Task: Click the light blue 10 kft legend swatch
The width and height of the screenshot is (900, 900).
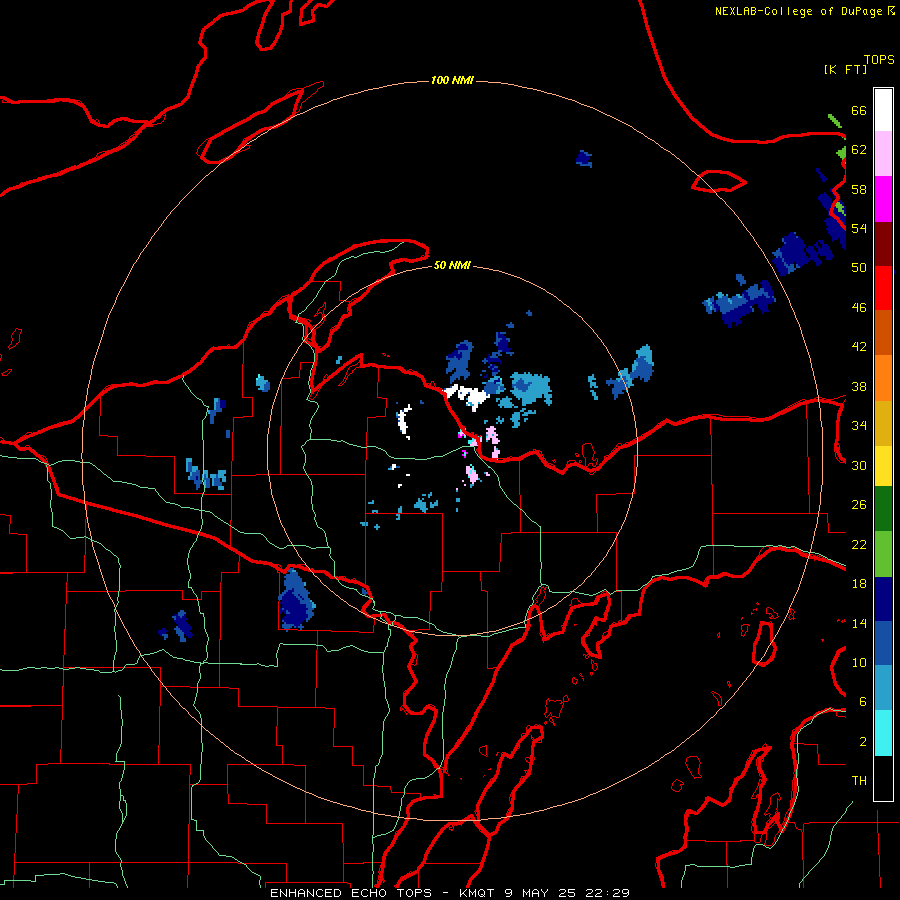Action: click(x=883, y=688)
